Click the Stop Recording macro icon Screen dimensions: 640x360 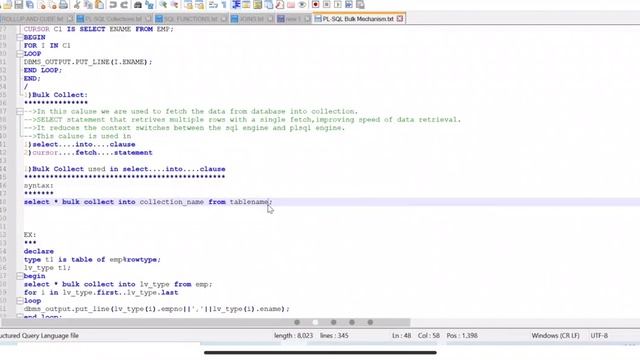327,5
